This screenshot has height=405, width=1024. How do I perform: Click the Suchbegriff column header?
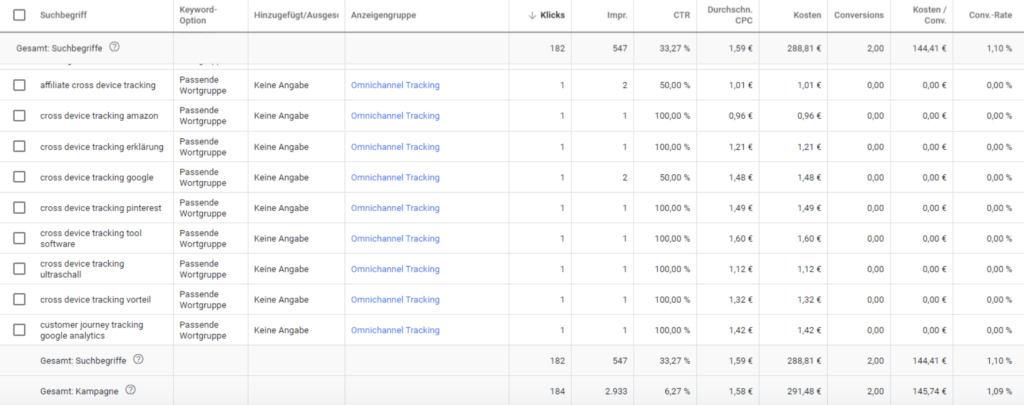point(64,16)
